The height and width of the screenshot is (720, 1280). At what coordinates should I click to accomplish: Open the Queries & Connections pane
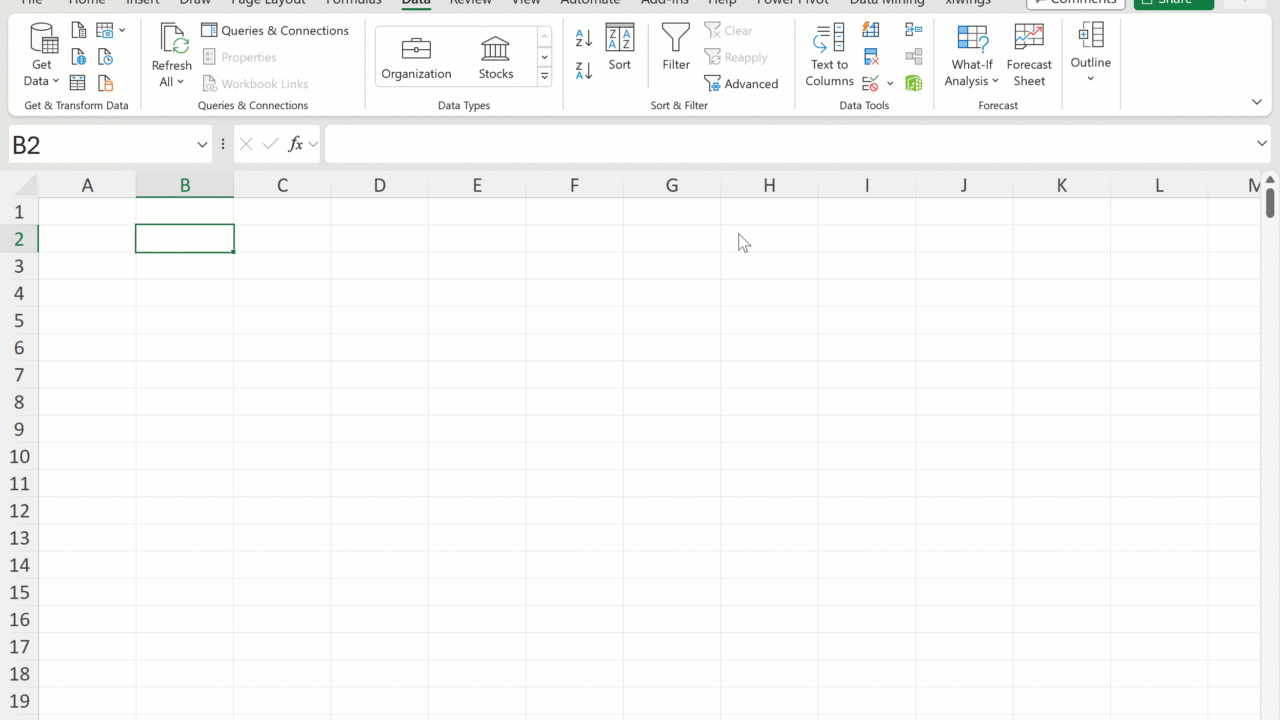(x=275, y=31)
